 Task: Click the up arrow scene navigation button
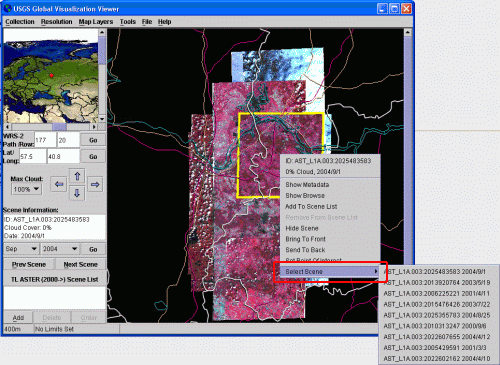tap(77, 176)
